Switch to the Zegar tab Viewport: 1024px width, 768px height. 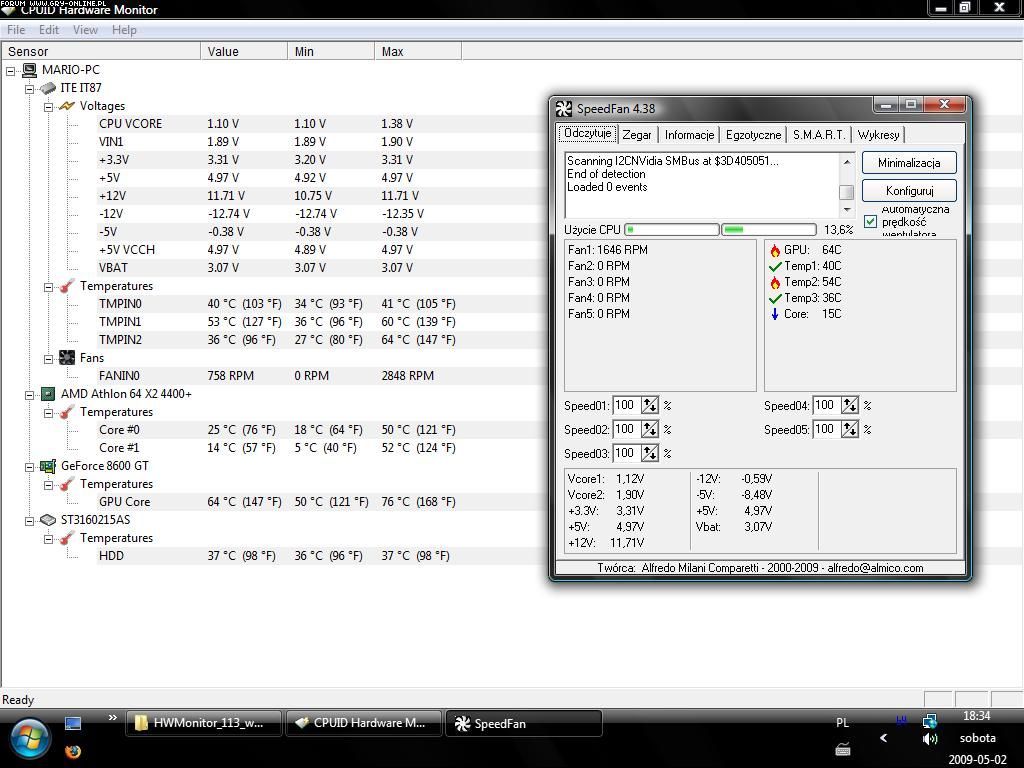[637, 134]
